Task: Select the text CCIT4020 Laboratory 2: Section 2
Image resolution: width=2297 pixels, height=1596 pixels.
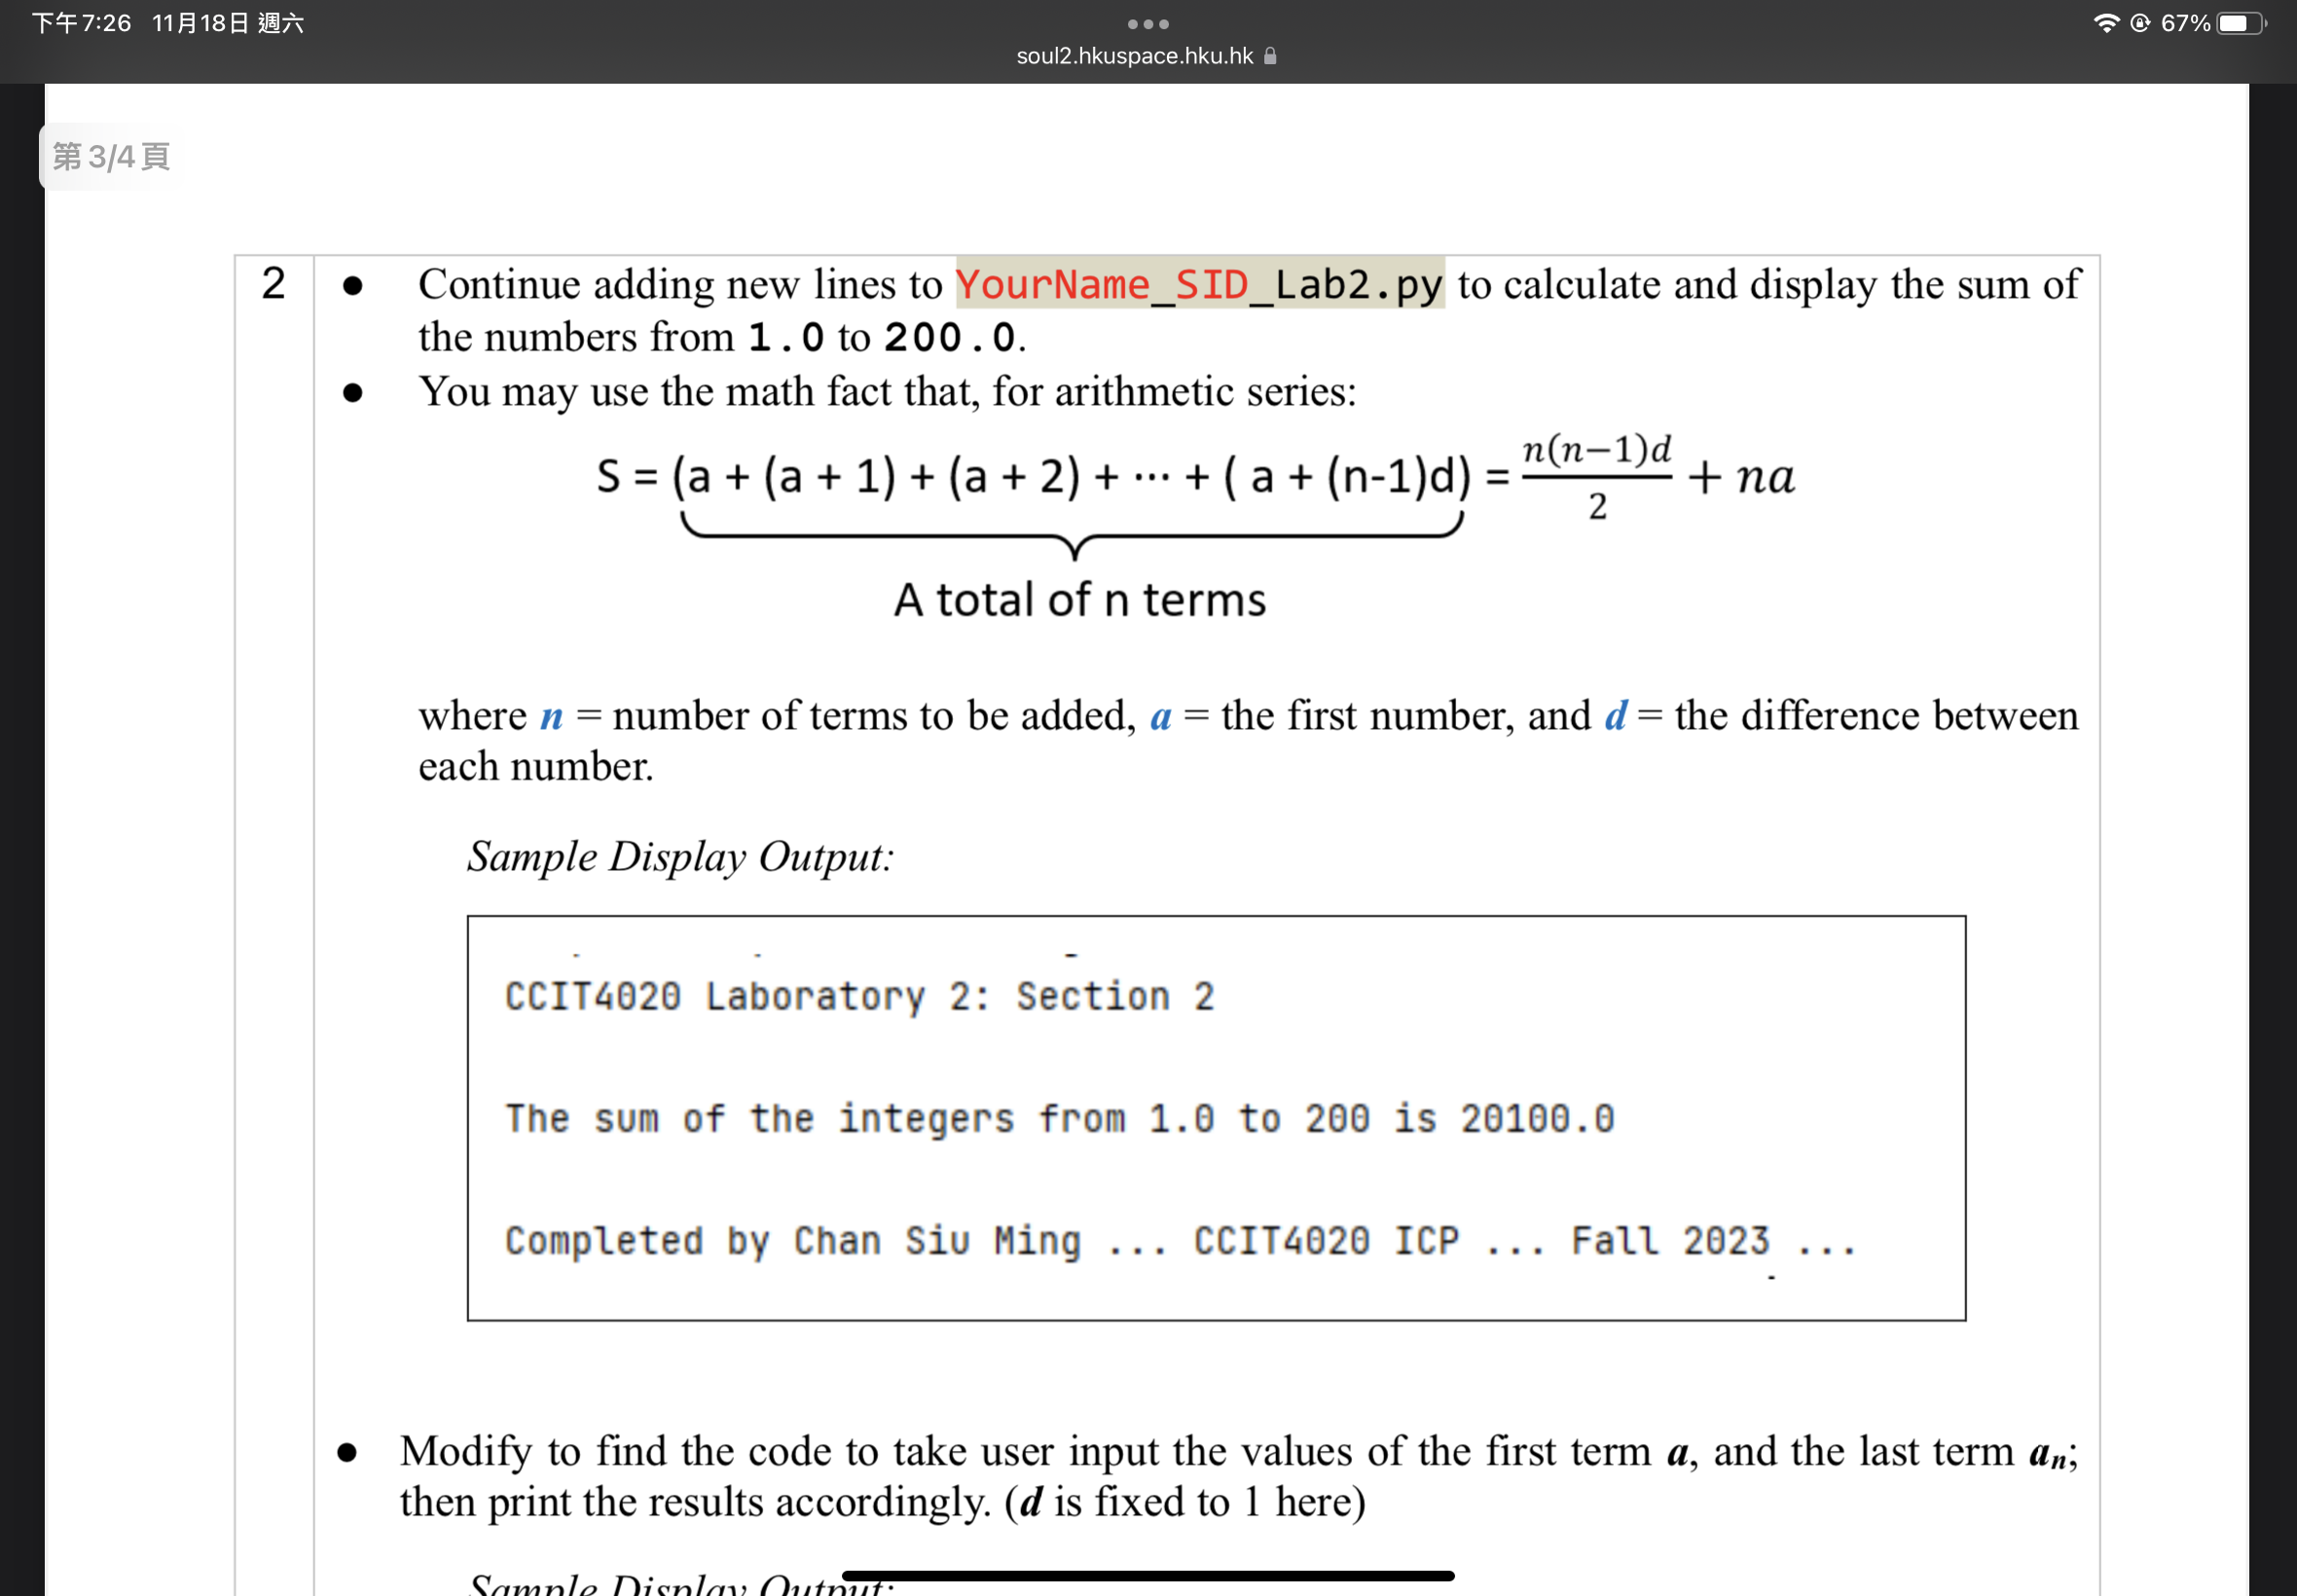Action: [x=858, y=995]
